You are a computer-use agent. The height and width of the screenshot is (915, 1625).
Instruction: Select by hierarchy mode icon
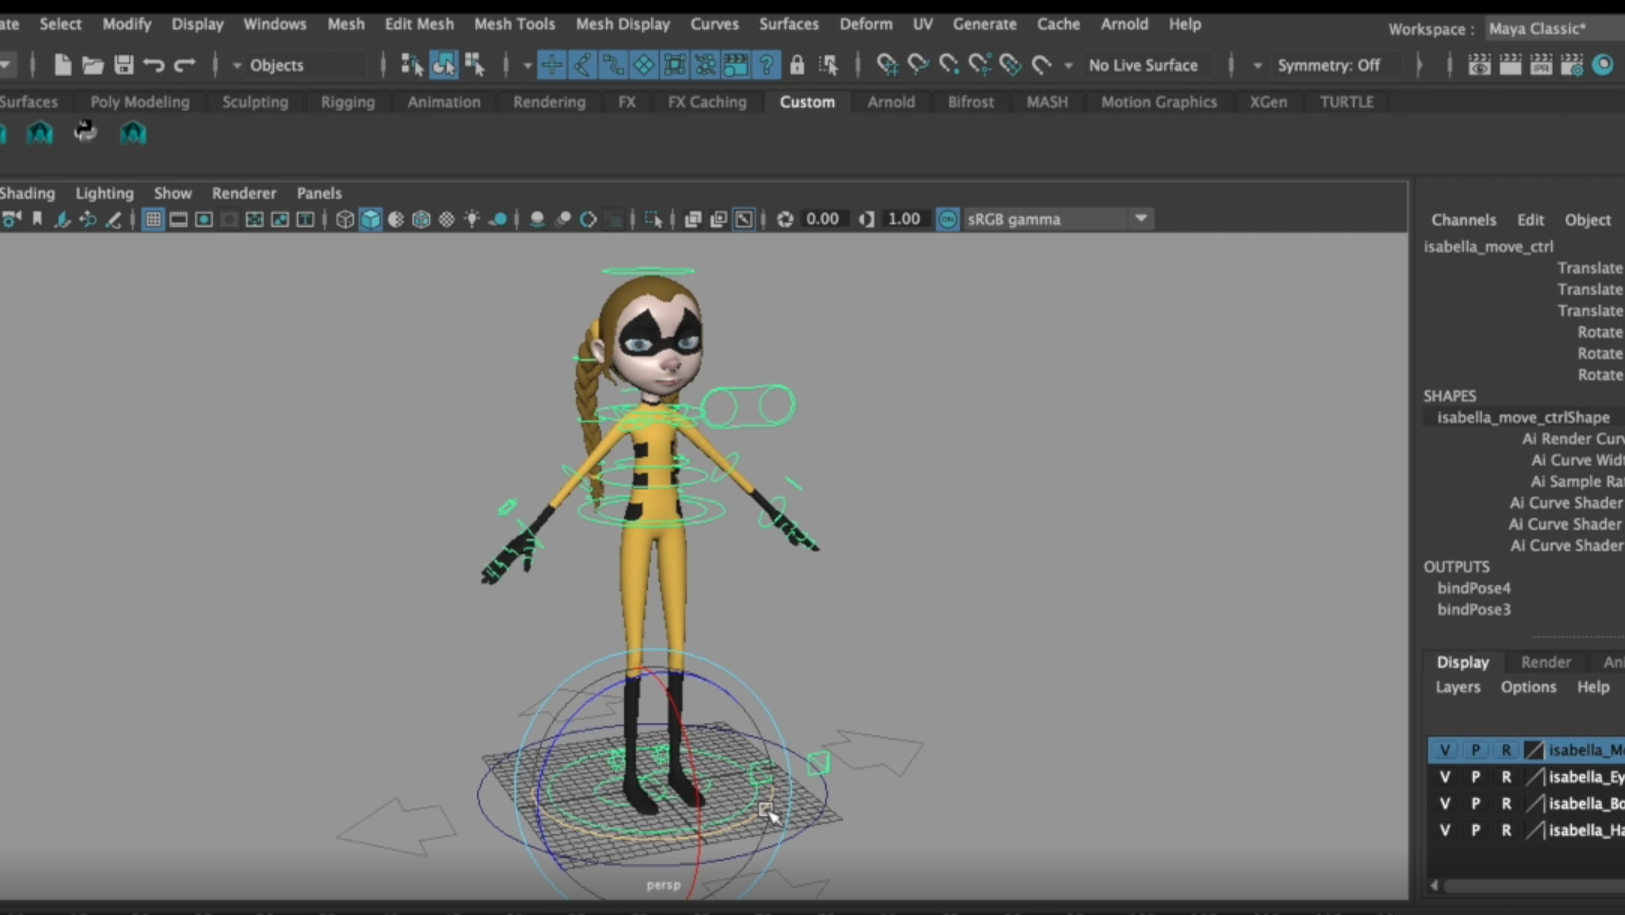tap(411, 65)
